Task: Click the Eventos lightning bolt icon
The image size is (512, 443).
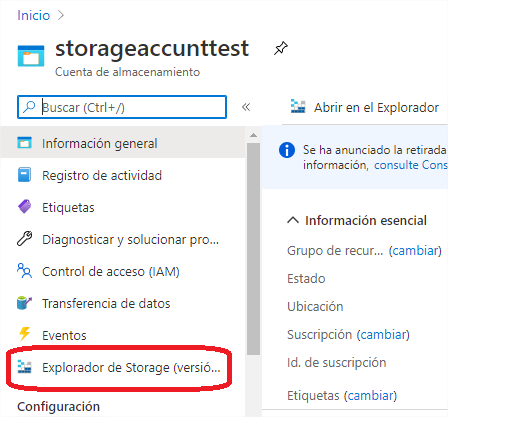Action: click(24, 334)
